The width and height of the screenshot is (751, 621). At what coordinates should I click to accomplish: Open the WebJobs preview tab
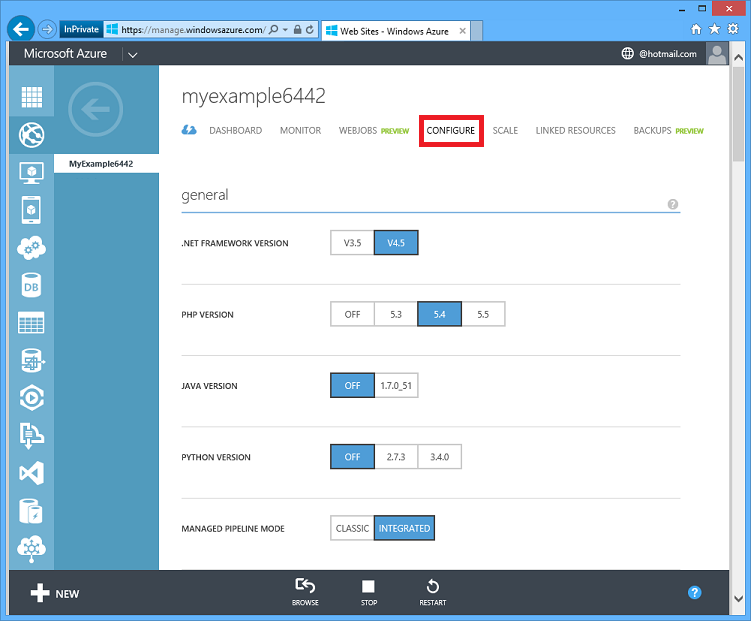click(374, 130)
